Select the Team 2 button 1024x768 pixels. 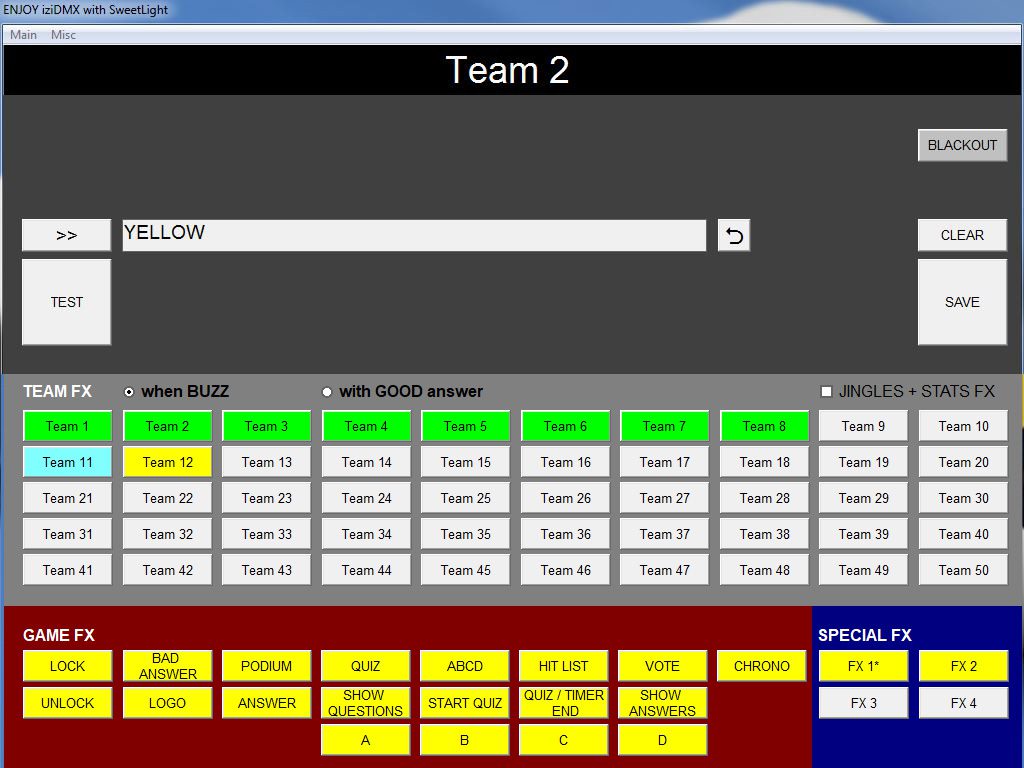click(x=167, y=426)
